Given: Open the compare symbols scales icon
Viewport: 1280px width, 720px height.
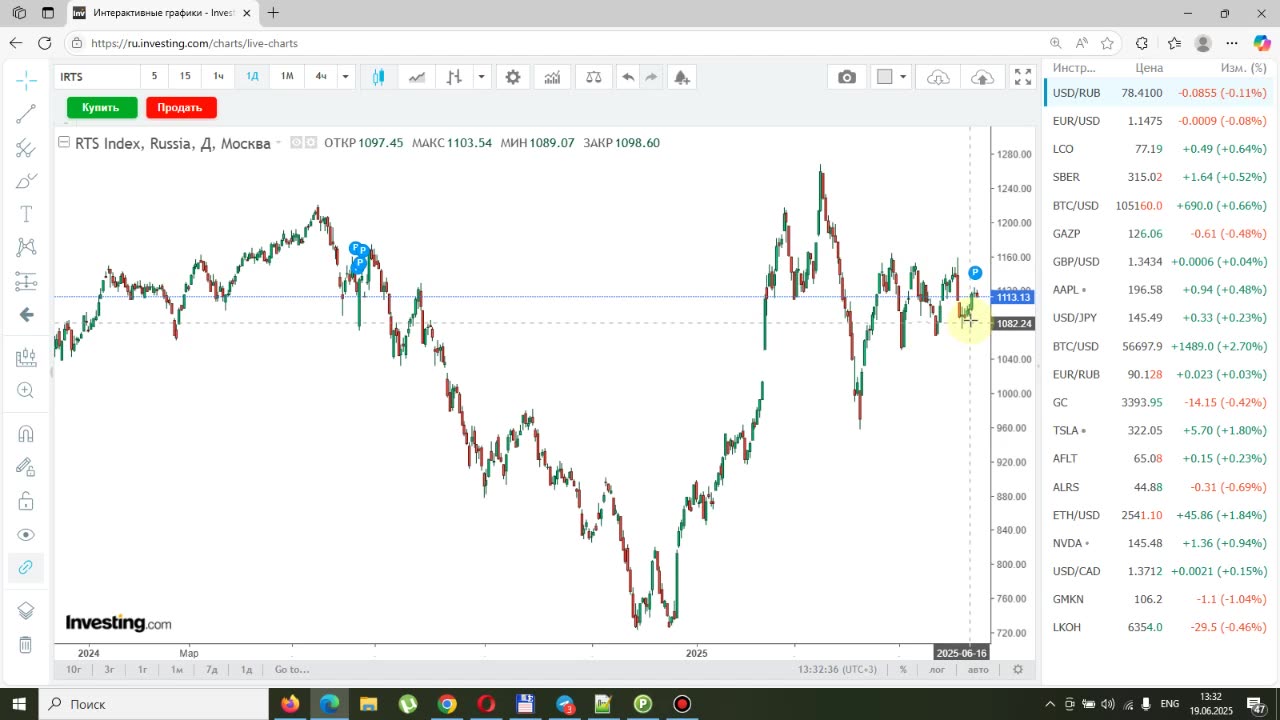Looking at the screenshot, I should pyautogui.click(x=593, y=77).
